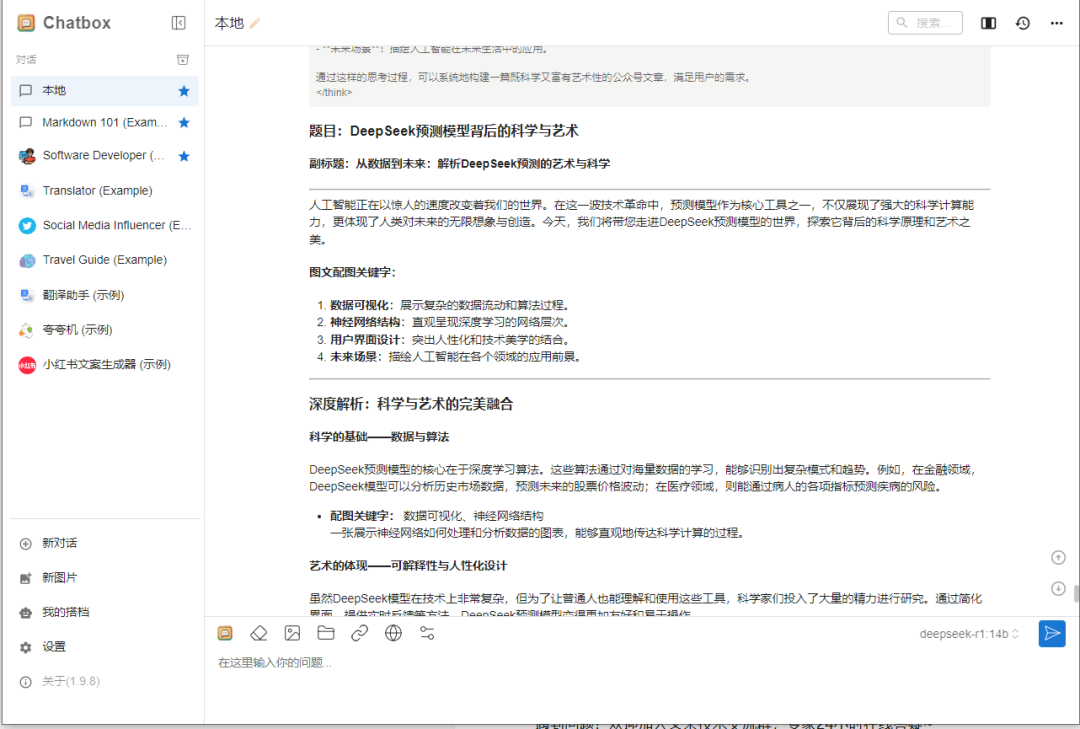This screenshot has height=729, width=1080.
Task: Click the 搜索 search field
Action: click(x=925, y=23)
